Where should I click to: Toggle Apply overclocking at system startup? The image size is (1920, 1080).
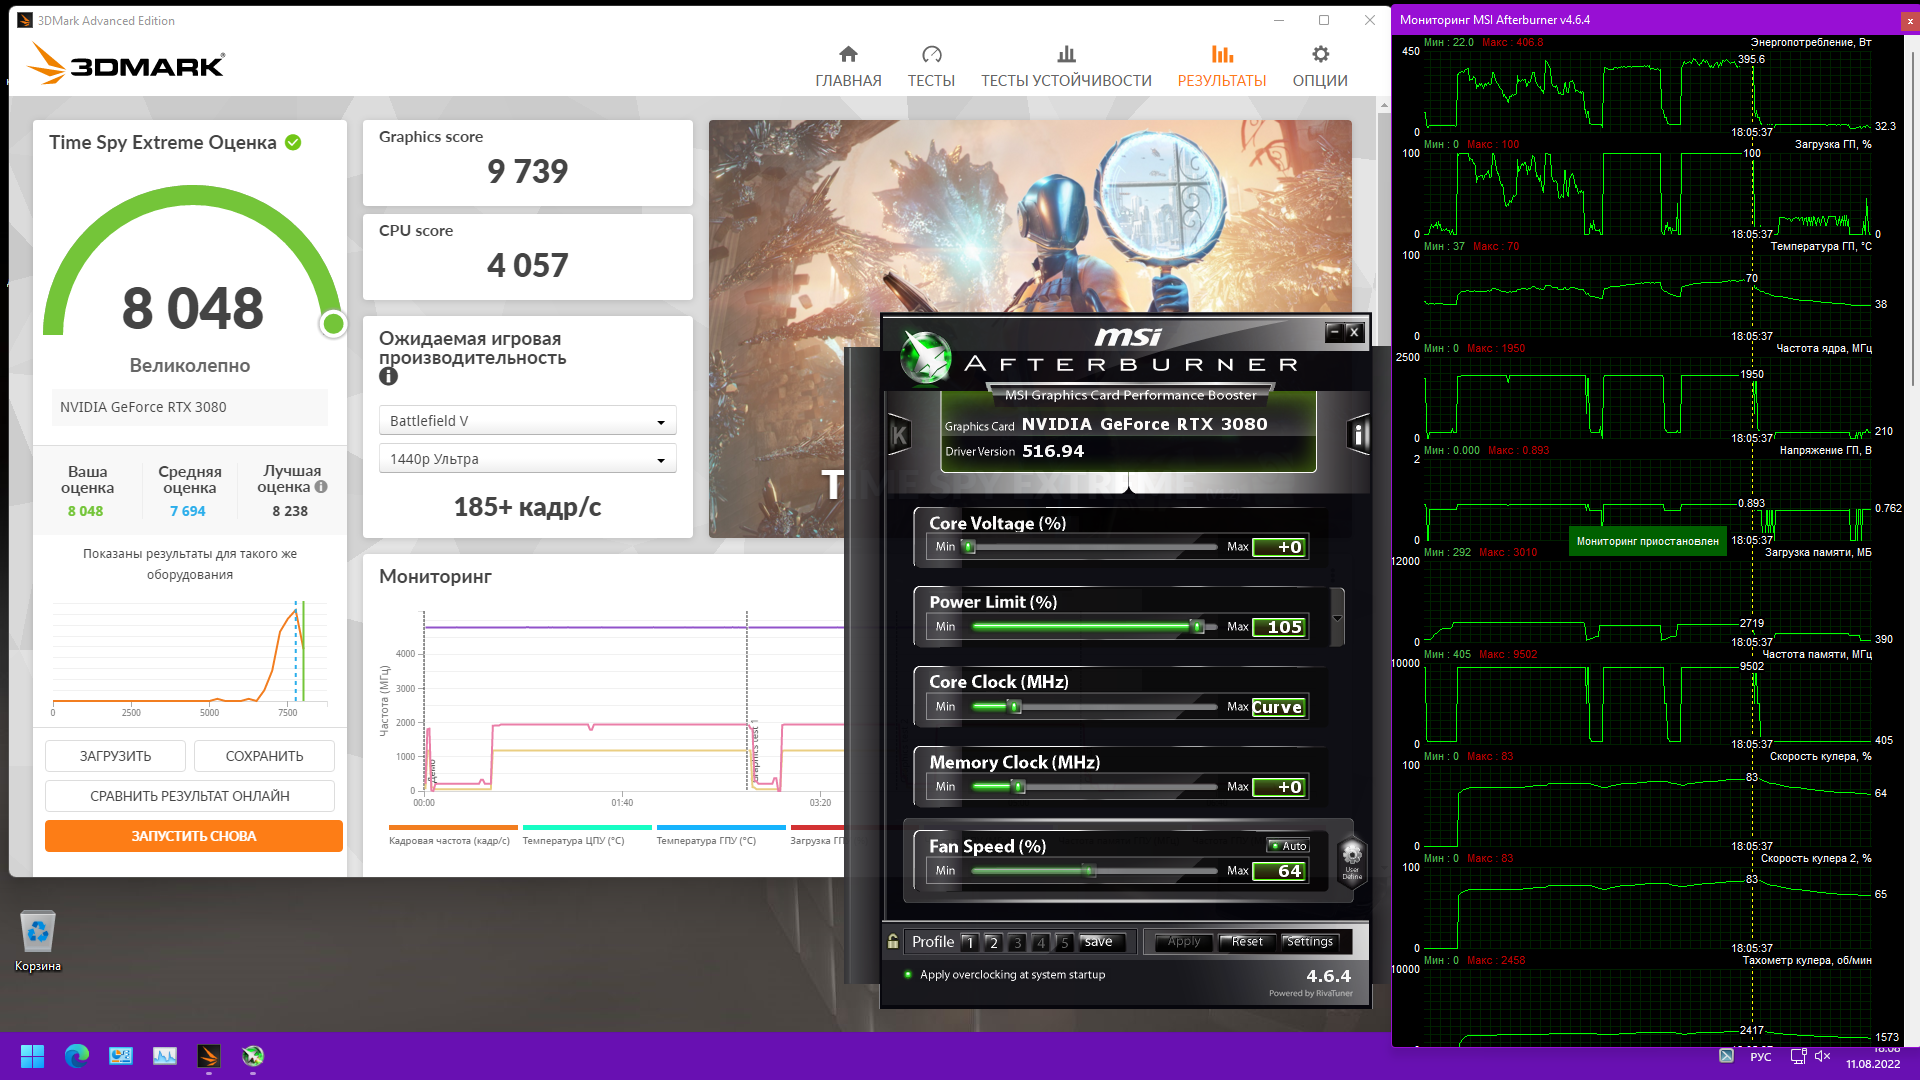[908, 975]
